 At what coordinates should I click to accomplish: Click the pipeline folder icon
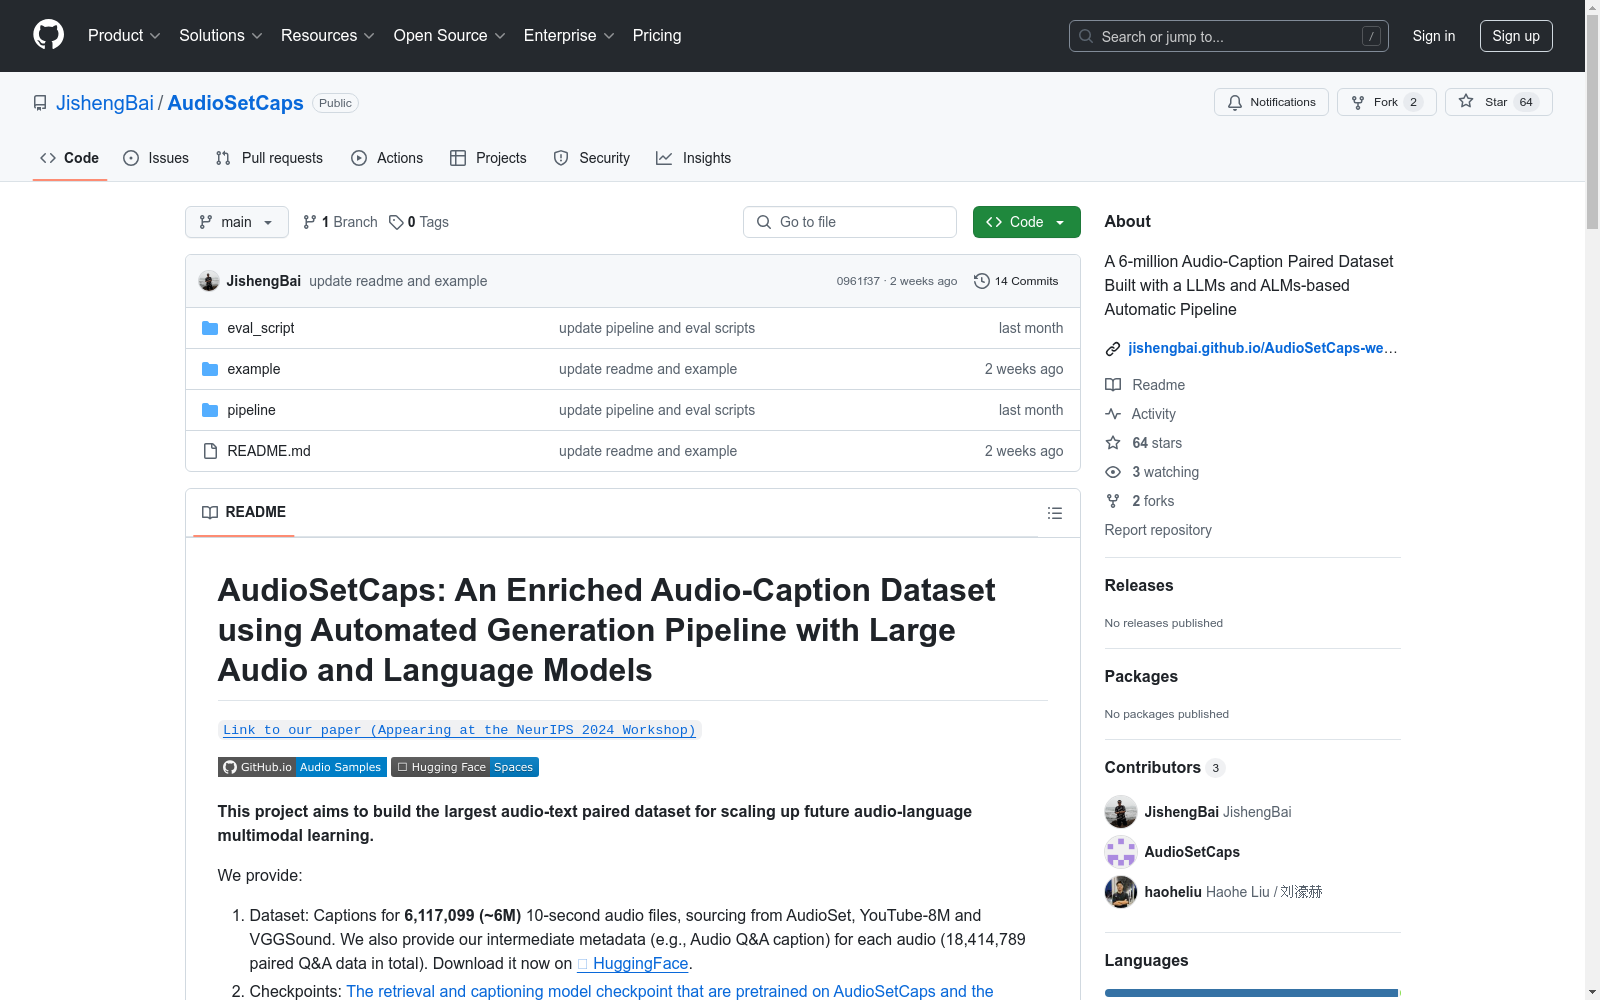[210, 410]
